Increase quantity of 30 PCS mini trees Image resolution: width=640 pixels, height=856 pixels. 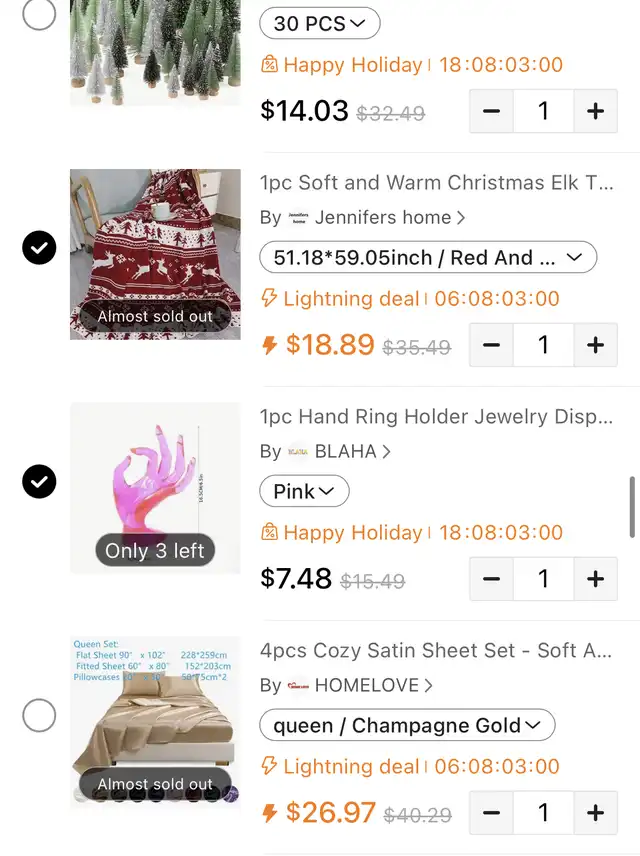click(595, 111)
